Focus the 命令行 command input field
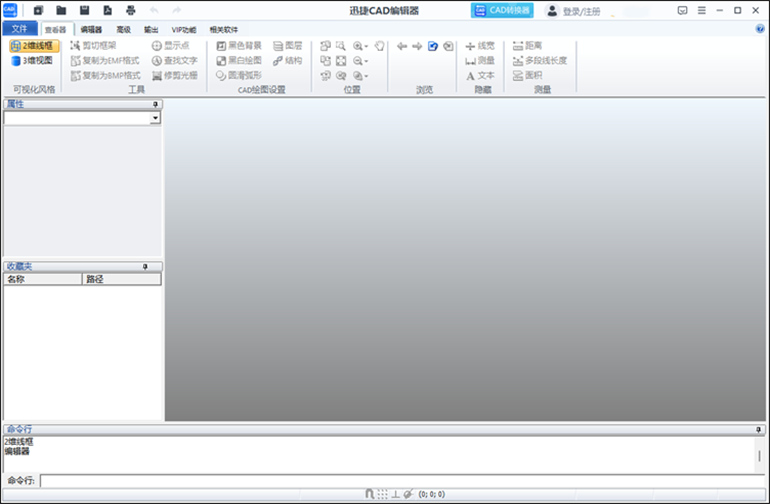 click(x=403, y=480)
